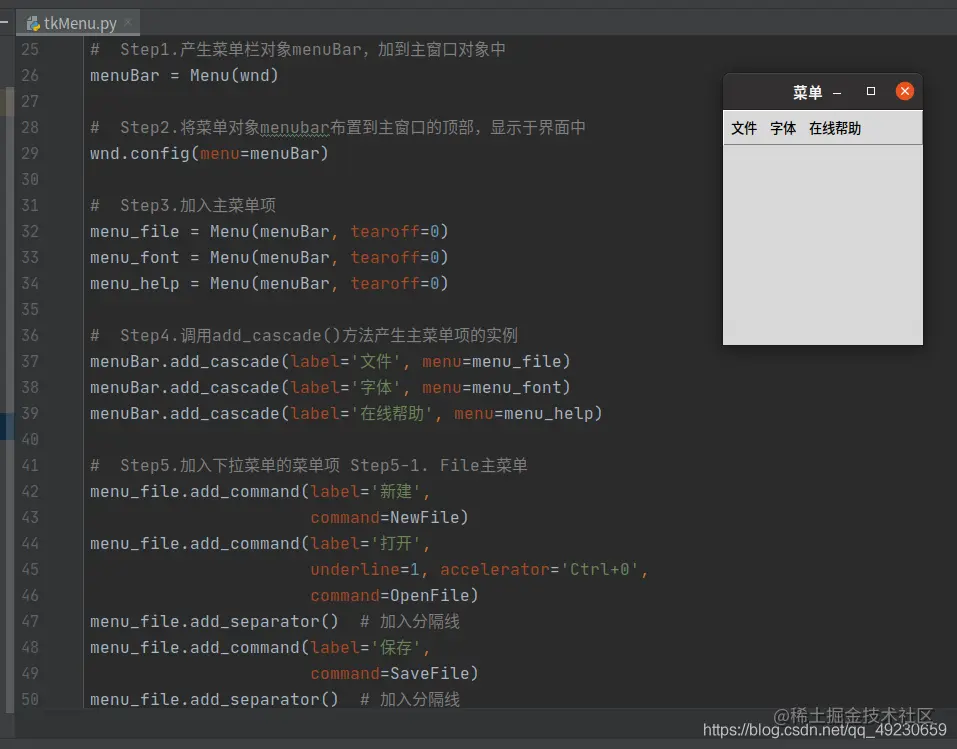Open the 字体 menu in the 菜单 window

pos(783,128)
